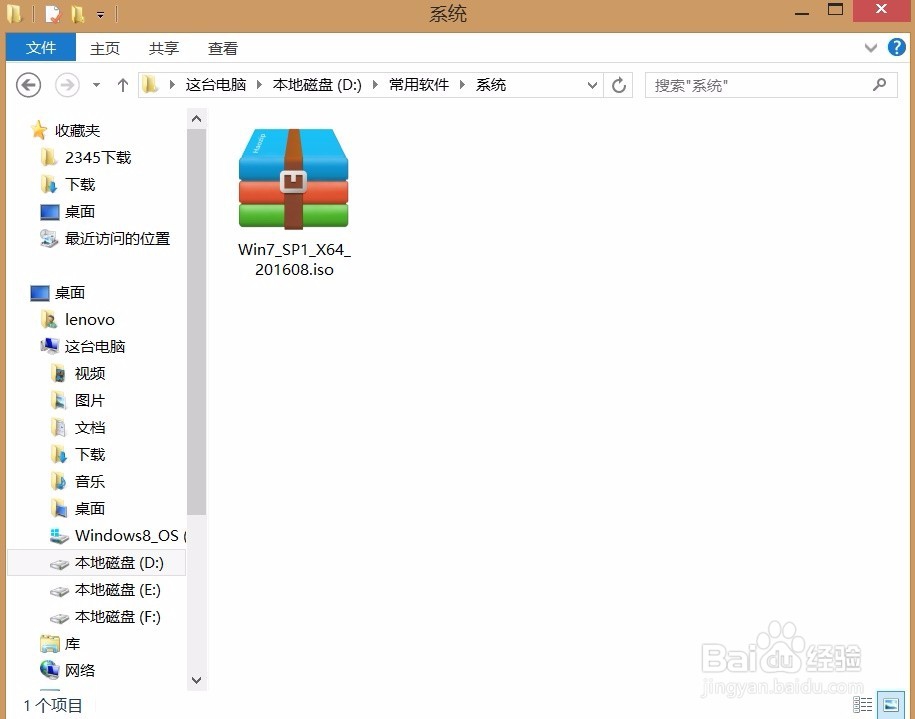Click new folder quick access icon
The width and height of the screenshot is (915, 719).
coord(77,13)
